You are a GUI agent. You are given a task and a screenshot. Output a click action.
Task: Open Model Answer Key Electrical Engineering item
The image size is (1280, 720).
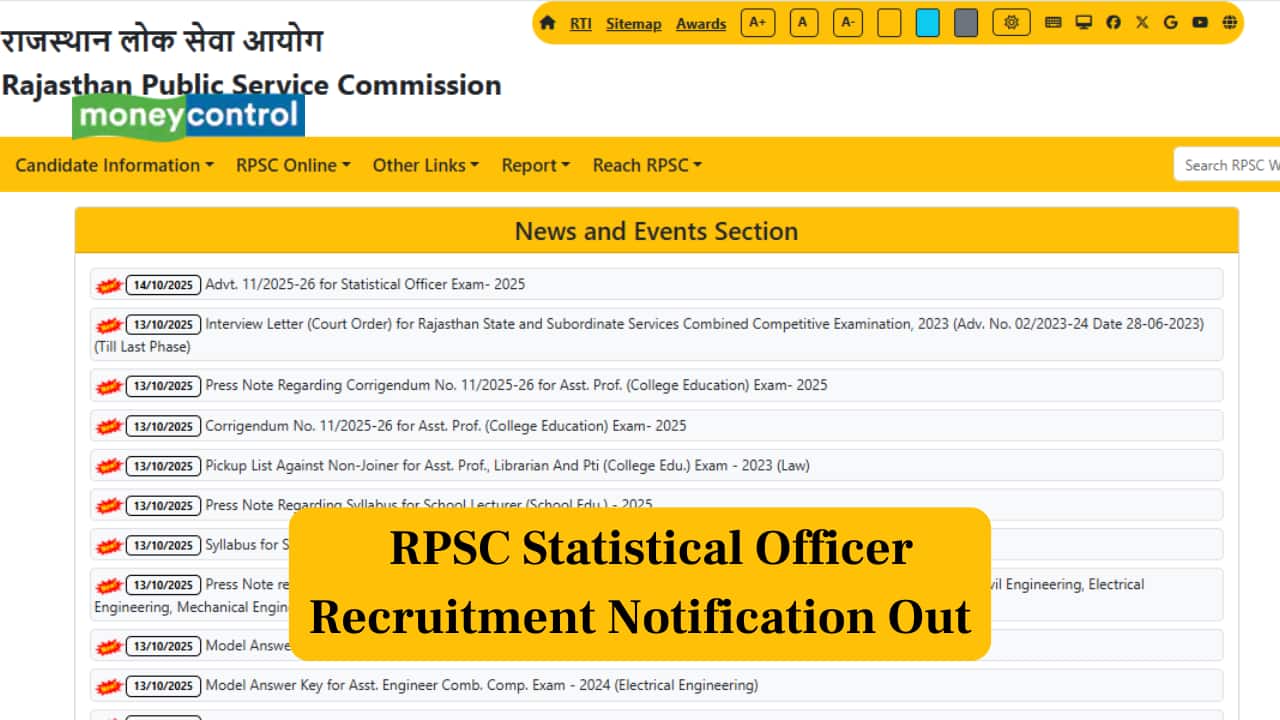pos(481,685)
